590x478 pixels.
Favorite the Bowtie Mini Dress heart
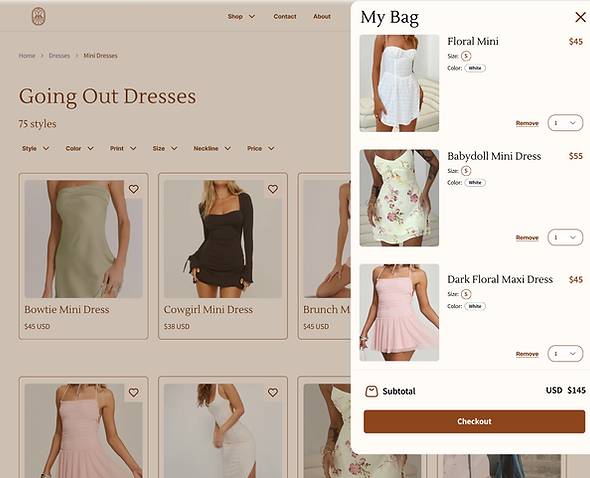click(134, 189)
